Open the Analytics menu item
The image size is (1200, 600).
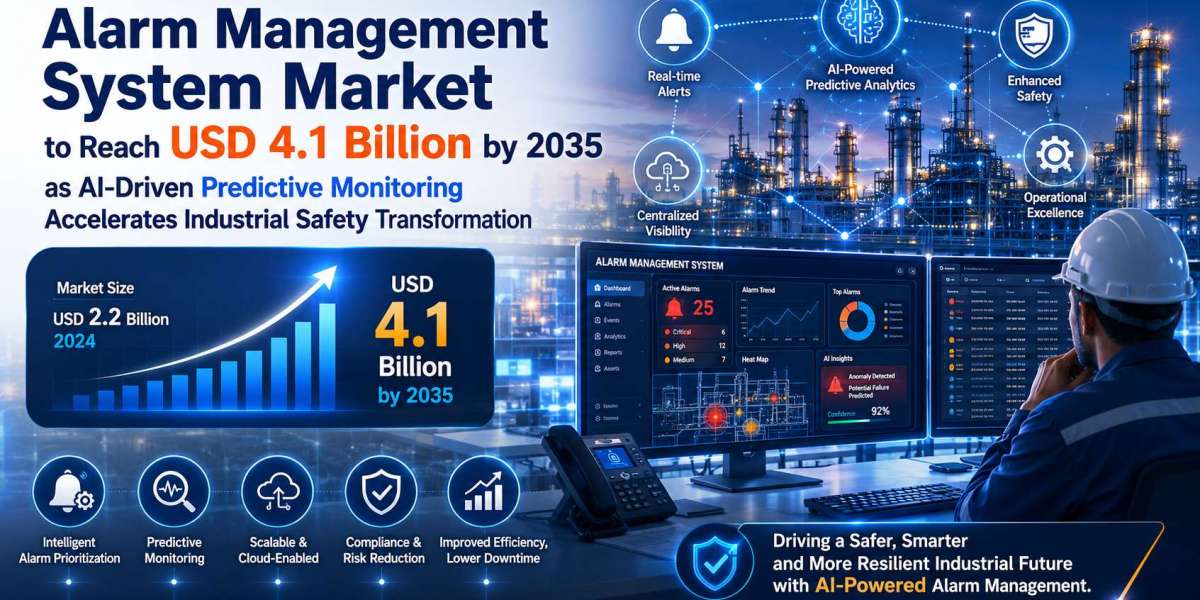point(618,337)
